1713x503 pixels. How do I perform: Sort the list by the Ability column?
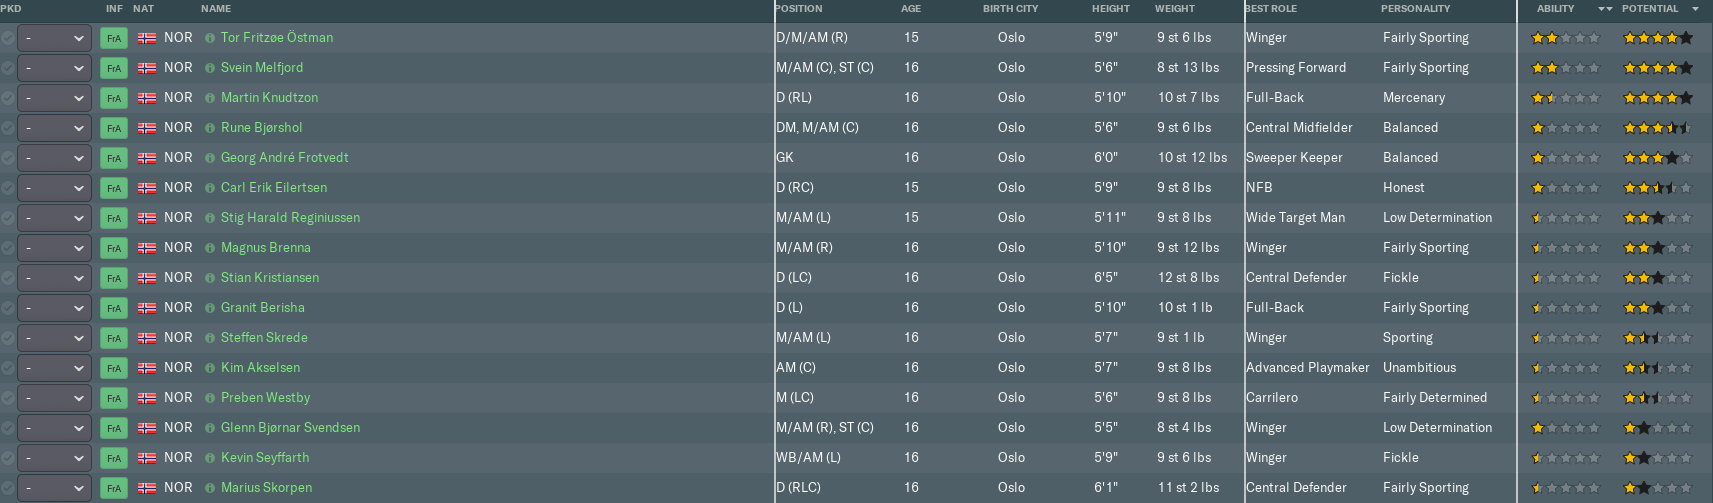[1555, 9]
